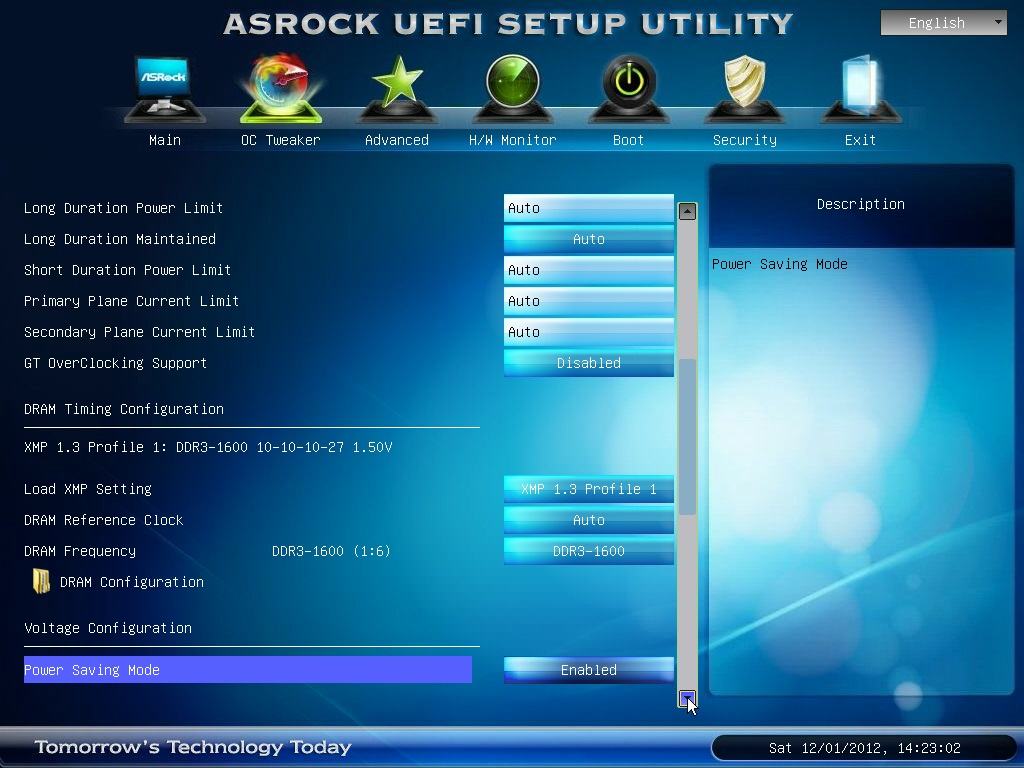The image size is (1024, 768).
Task: Toggle the Power Saving Mode Enabled option
Action: click(x=588, y=670)
